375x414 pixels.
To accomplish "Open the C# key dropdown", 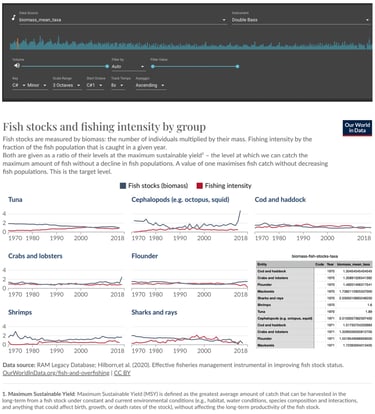I will click(19, 85).
